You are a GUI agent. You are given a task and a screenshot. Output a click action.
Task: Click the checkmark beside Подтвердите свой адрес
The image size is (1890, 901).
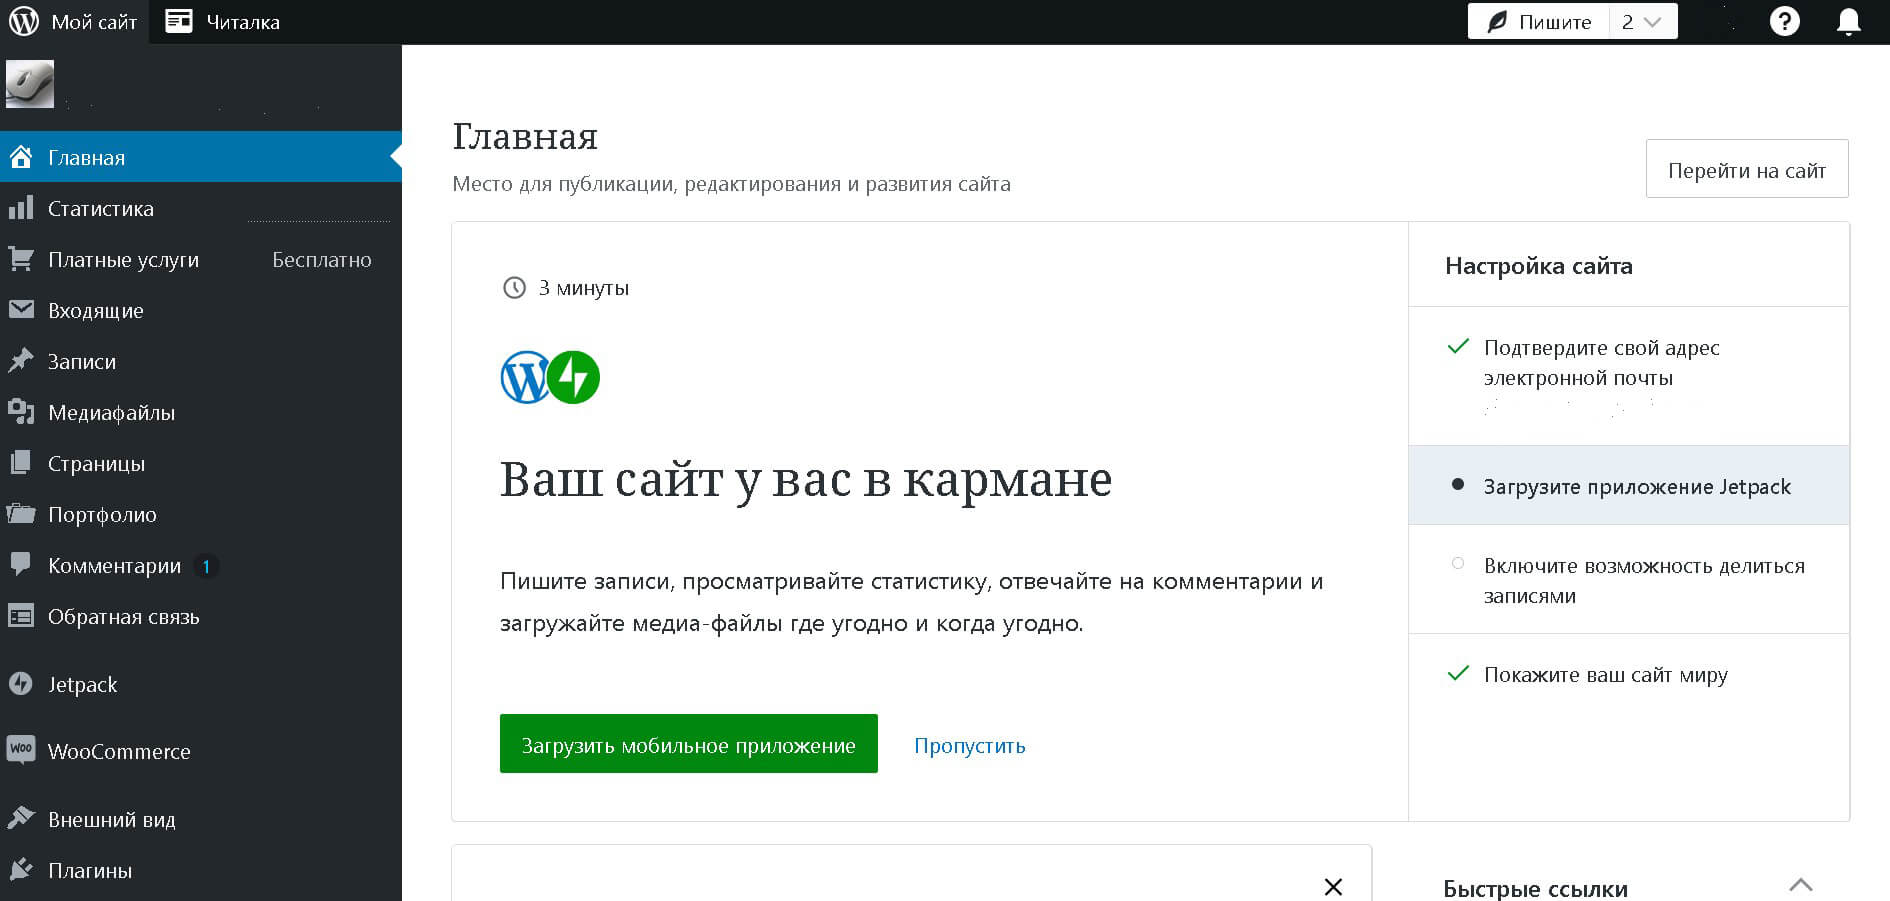[1458, 346]
